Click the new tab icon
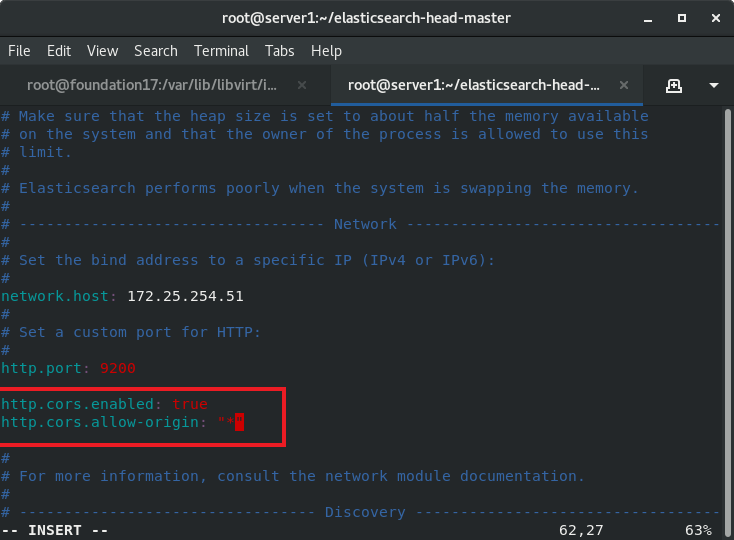The height and width of the screenshot is (540, 734). click(674, 86)
